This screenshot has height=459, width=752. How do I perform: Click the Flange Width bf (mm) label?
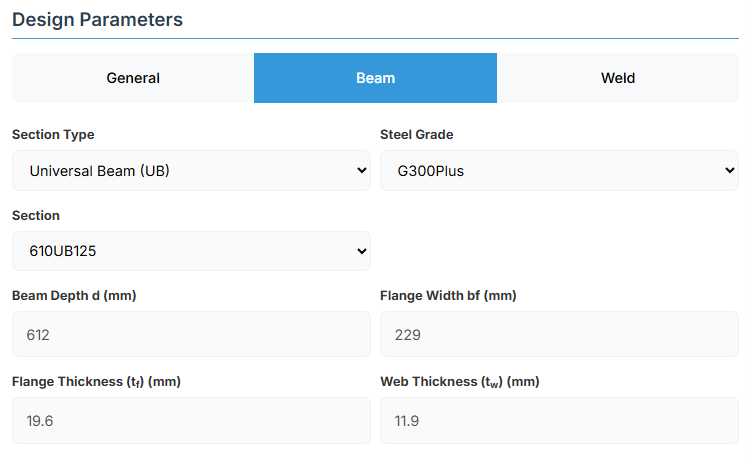pyautogui.click(x=448, y=296)
